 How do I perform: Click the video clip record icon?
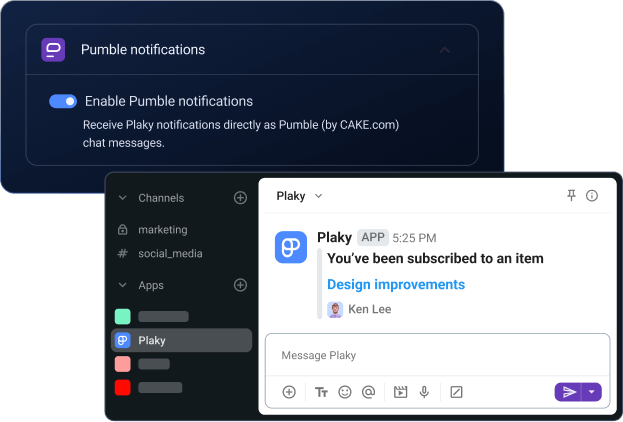tap(401, 392)
